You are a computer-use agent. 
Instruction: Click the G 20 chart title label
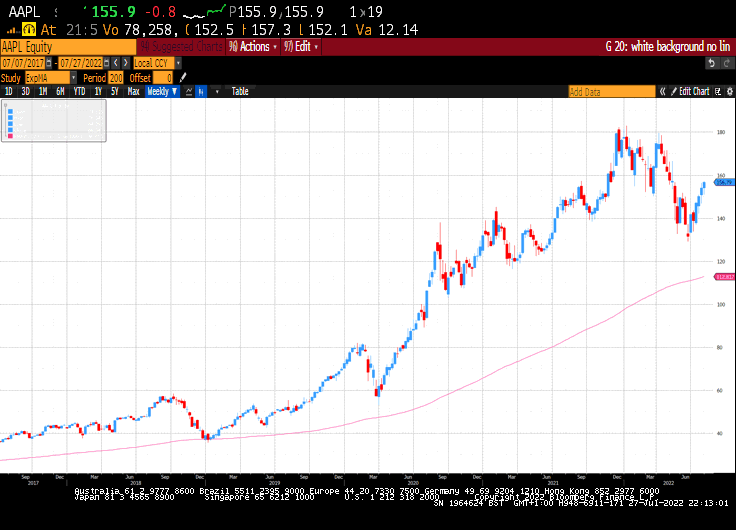coord(667,46)
